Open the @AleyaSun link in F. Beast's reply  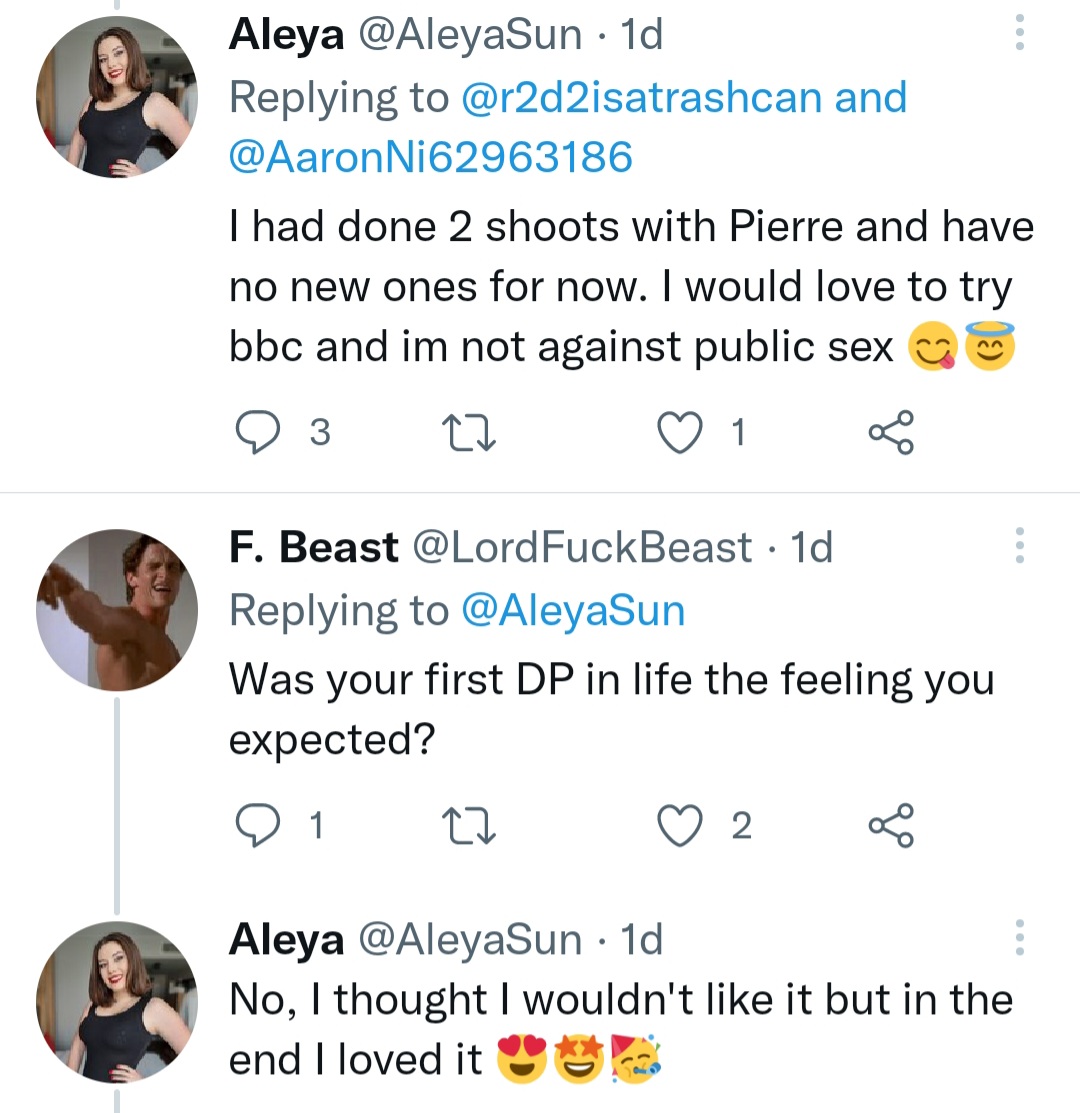[572, 609]
